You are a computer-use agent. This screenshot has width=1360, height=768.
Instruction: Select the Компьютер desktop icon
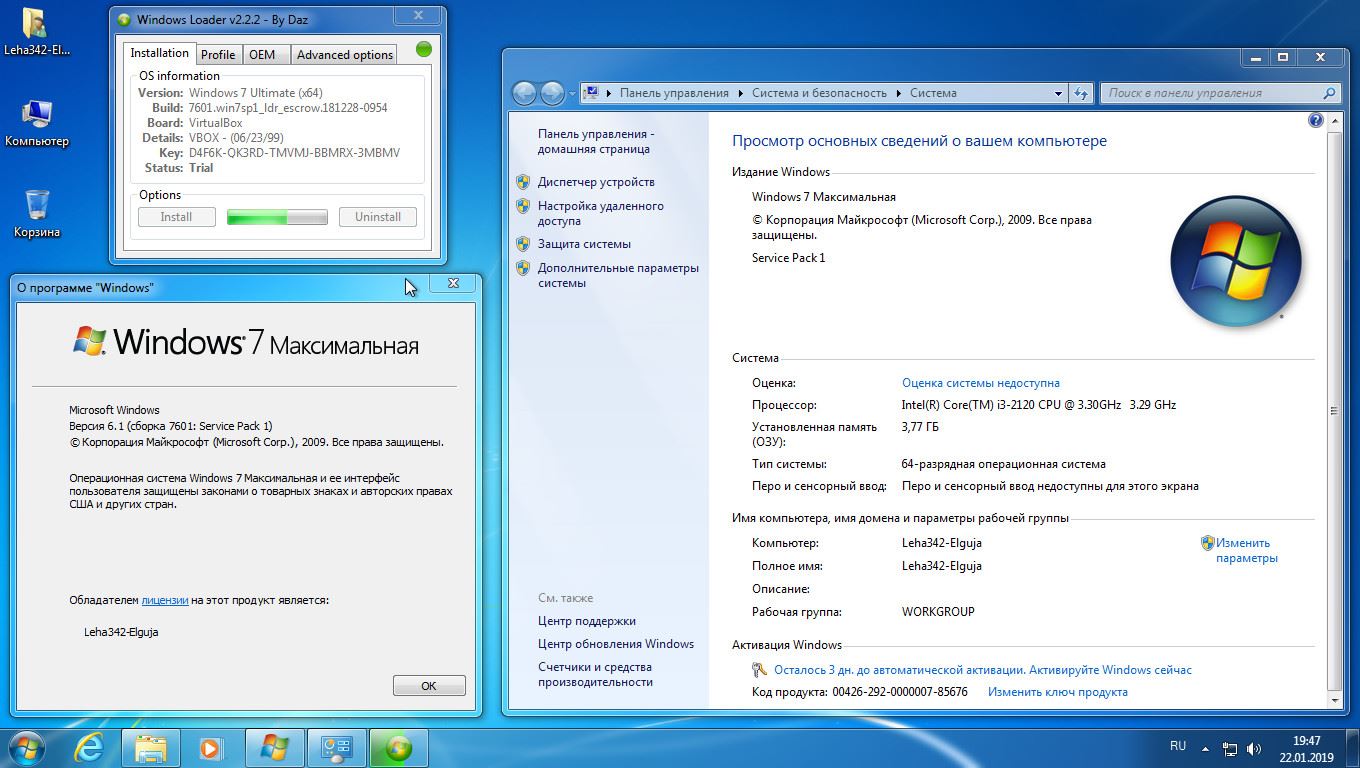[x=37, y=122]
